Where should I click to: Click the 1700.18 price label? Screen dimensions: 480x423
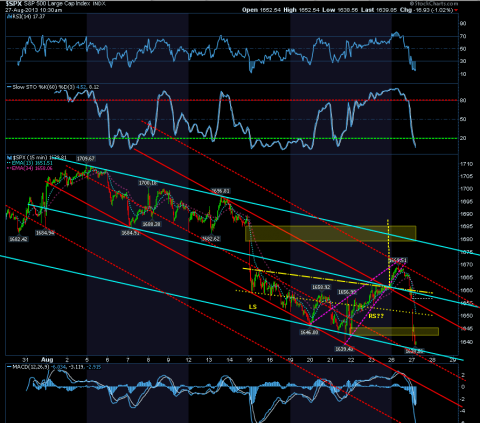(148, 183)
